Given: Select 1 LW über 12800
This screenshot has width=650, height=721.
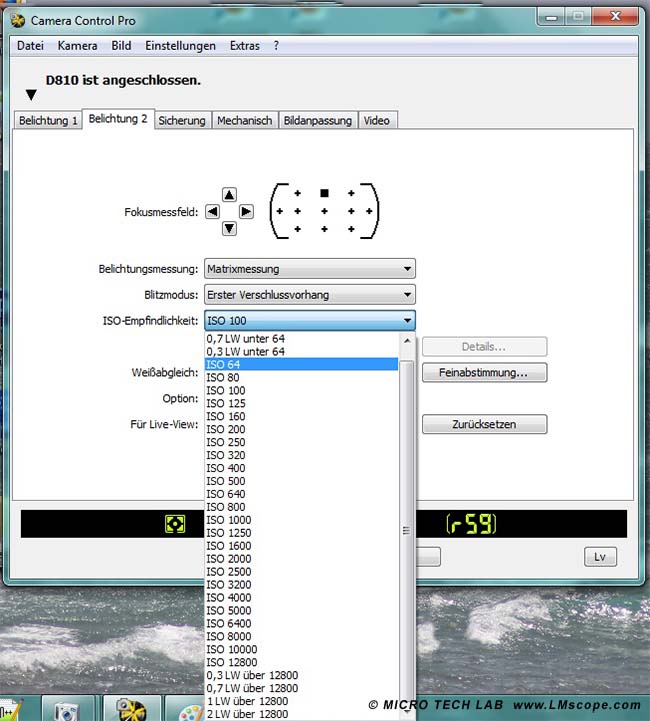Looking at the screenshot, I should tap(302, 701).
